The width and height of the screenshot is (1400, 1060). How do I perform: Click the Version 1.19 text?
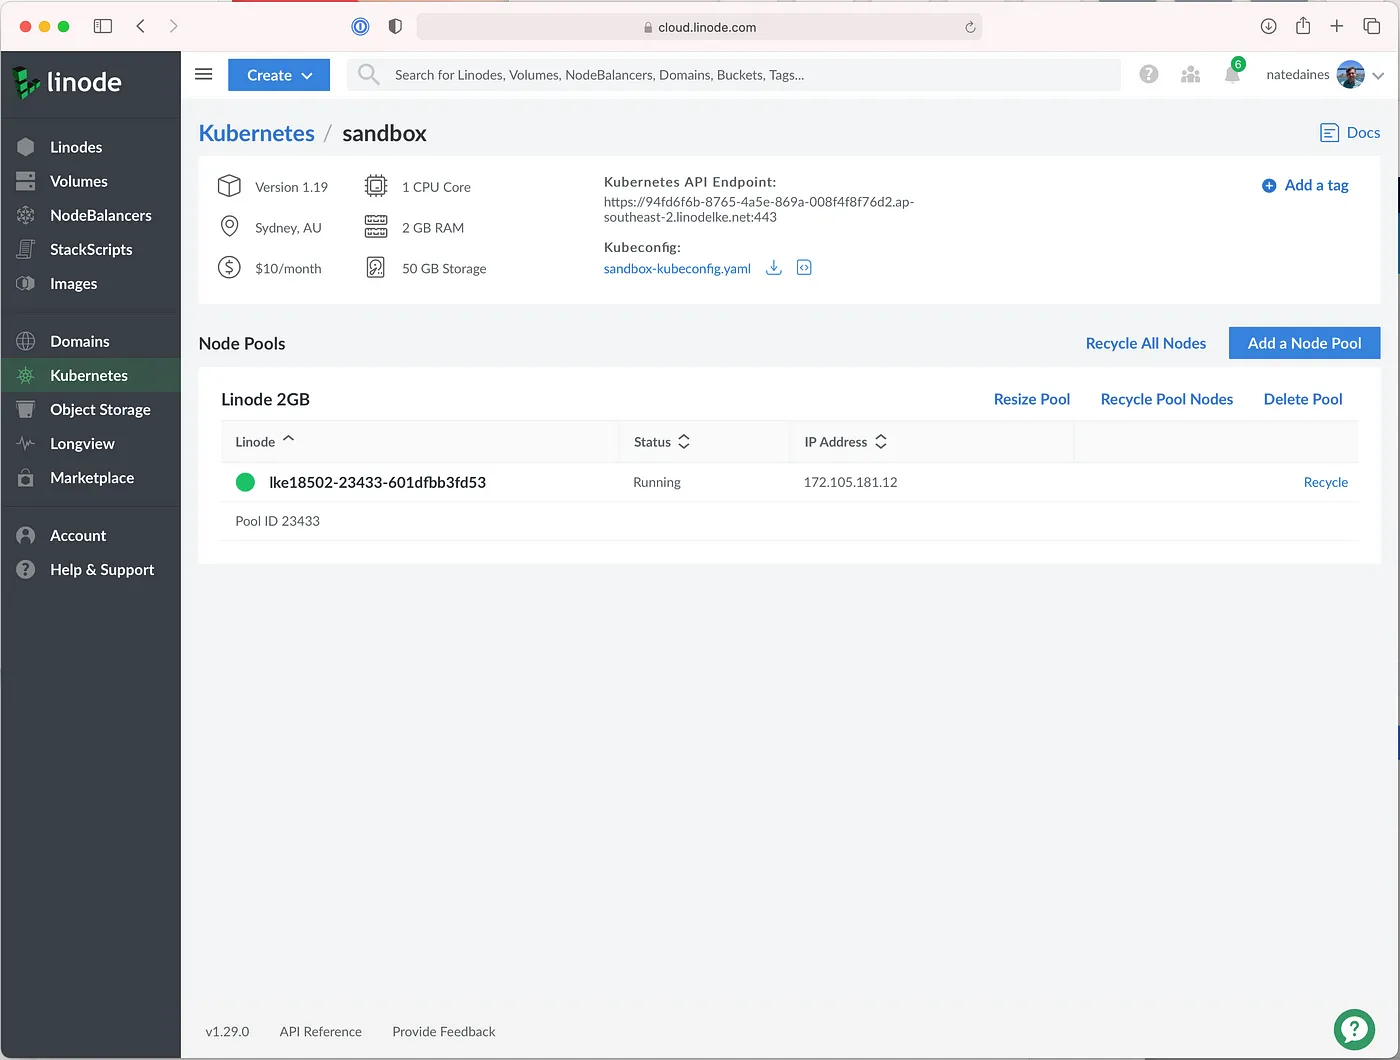[291, 187]
